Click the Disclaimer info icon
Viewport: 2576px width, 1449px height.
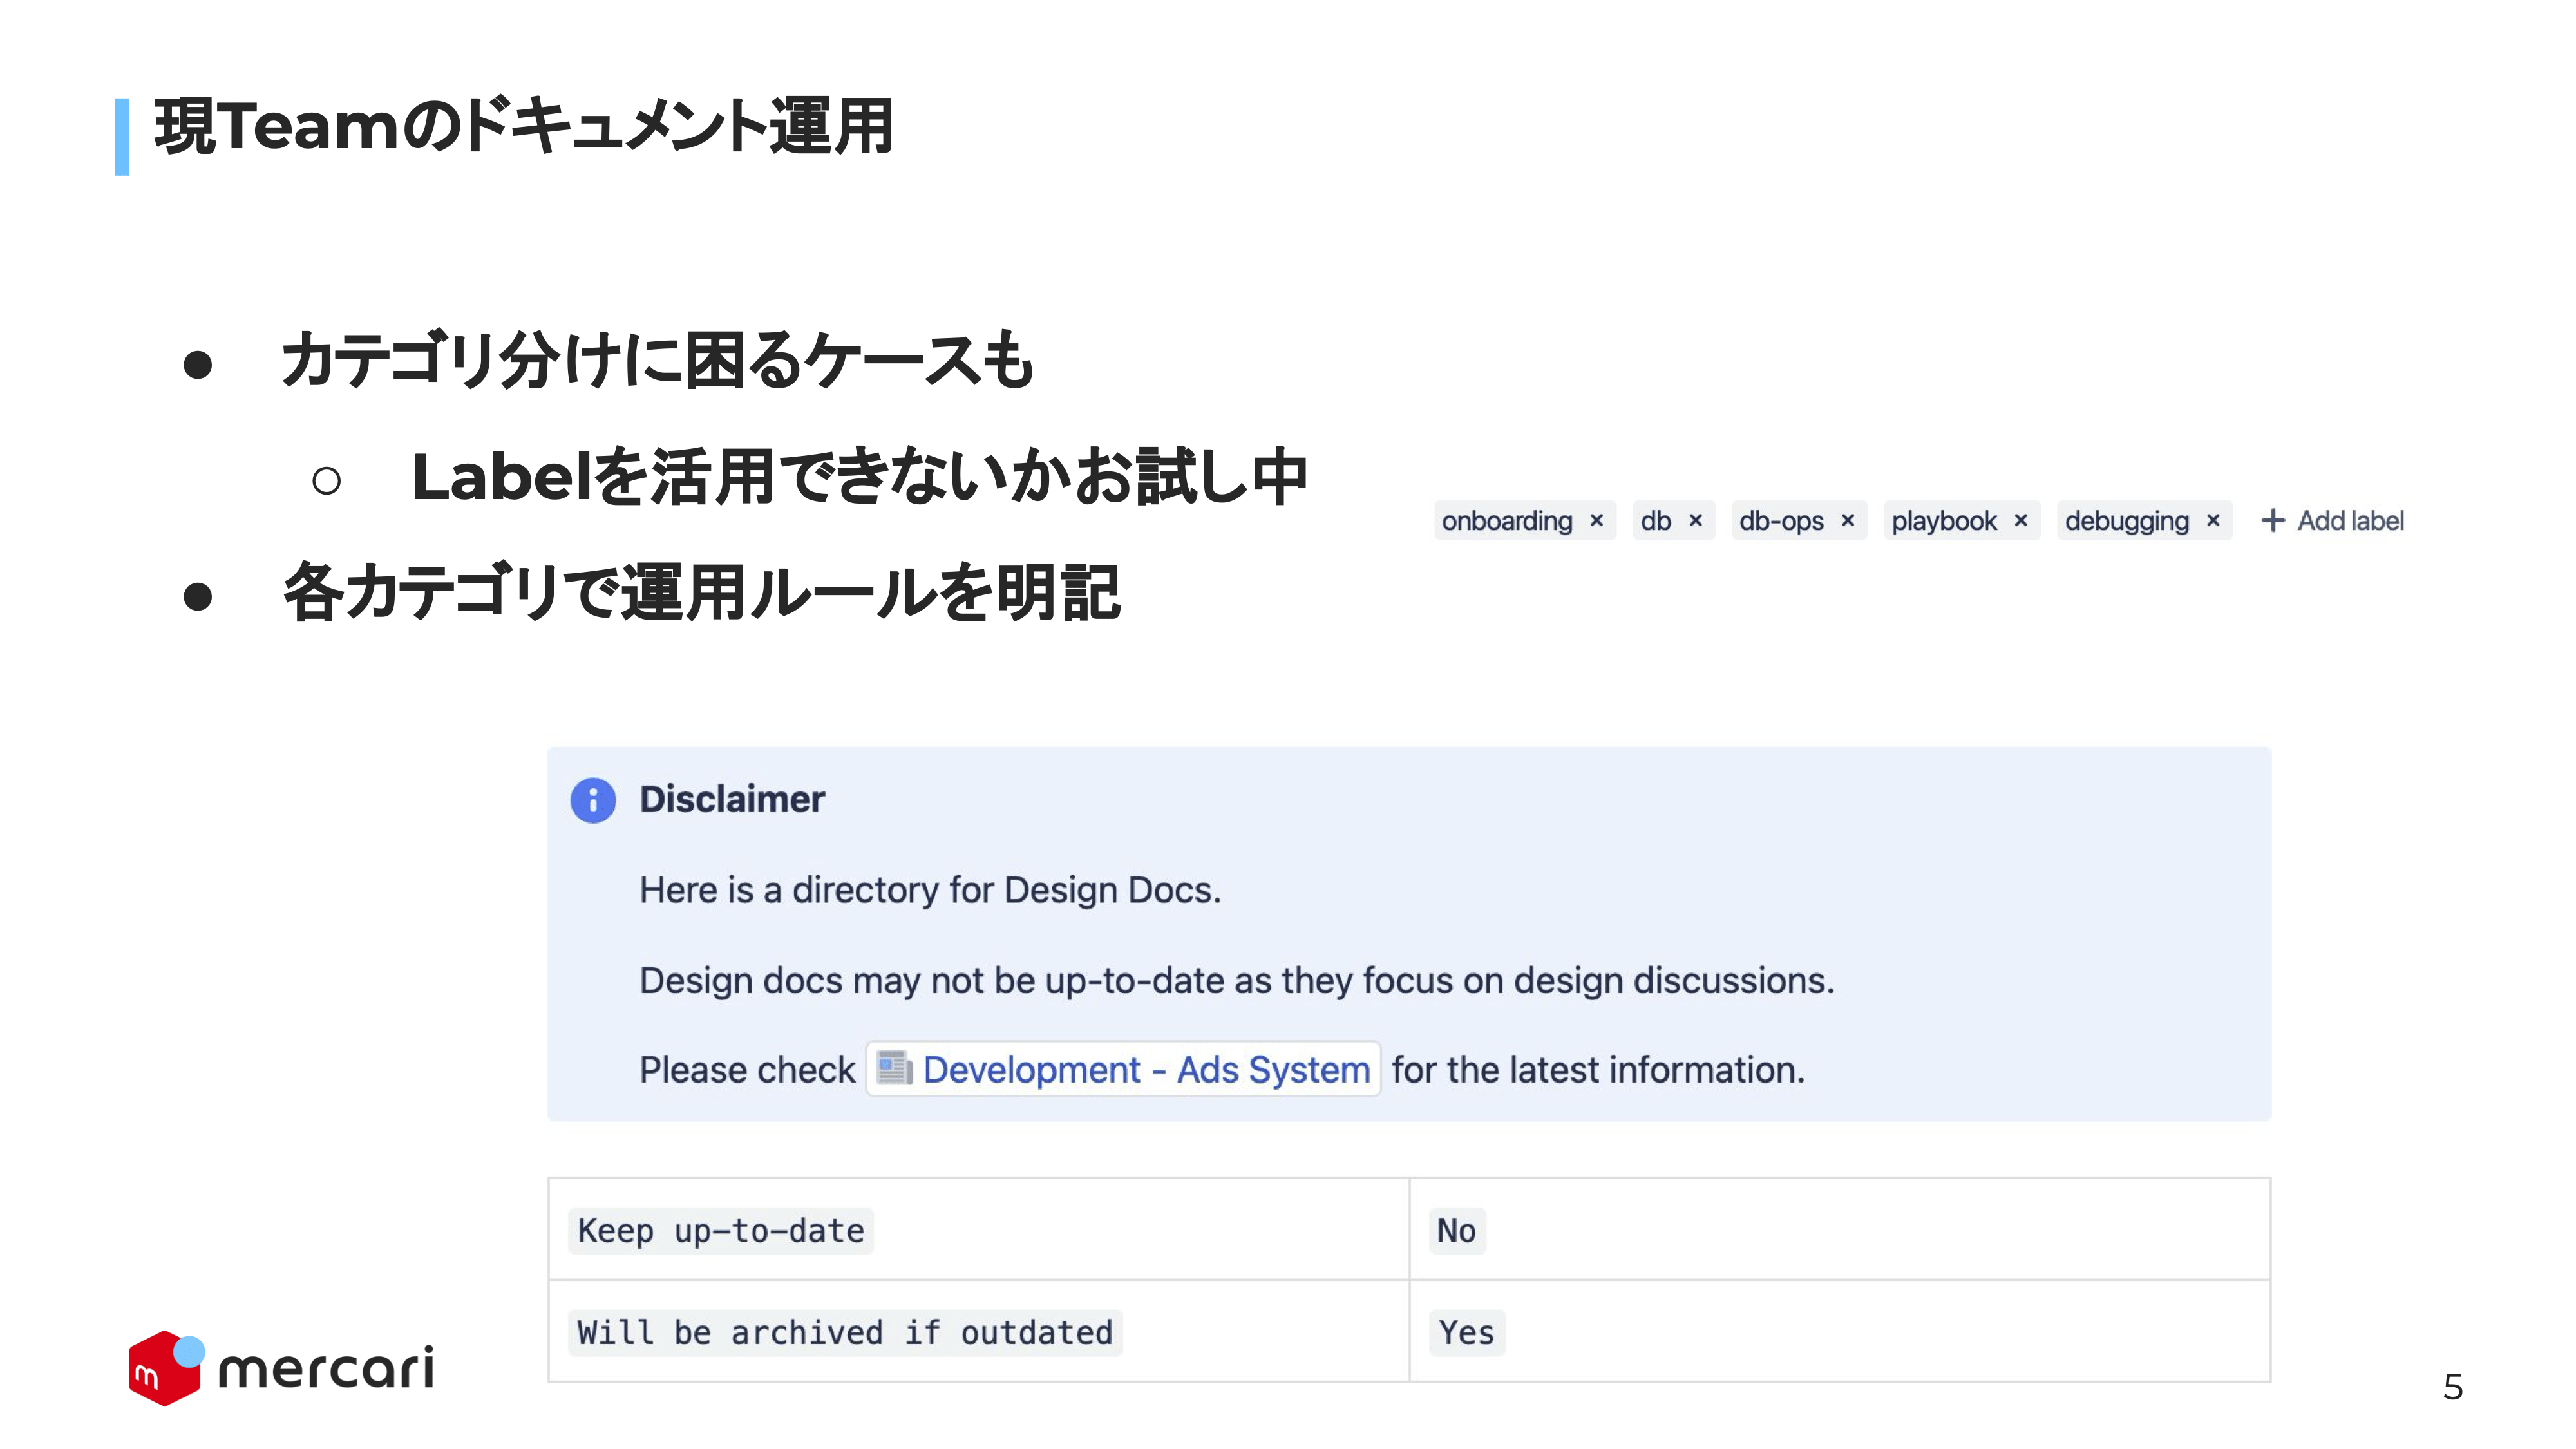point(593,800)
